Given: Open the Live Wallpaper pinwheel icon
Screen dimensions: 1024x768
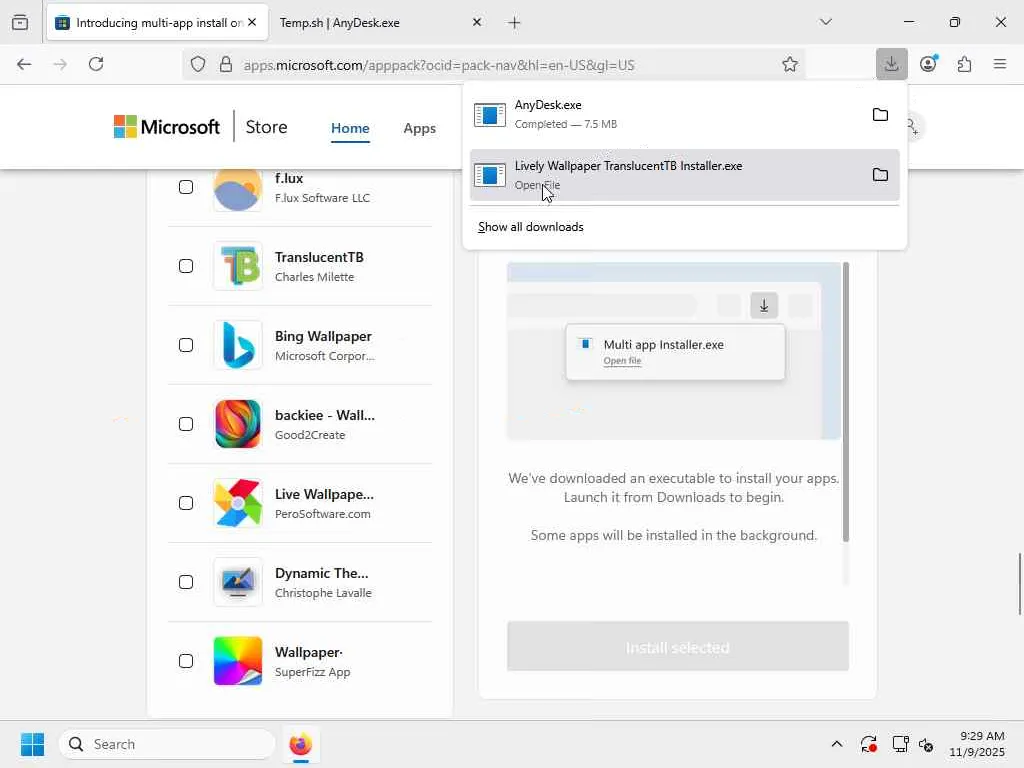Looking at the screenshot, I should 238,503.
